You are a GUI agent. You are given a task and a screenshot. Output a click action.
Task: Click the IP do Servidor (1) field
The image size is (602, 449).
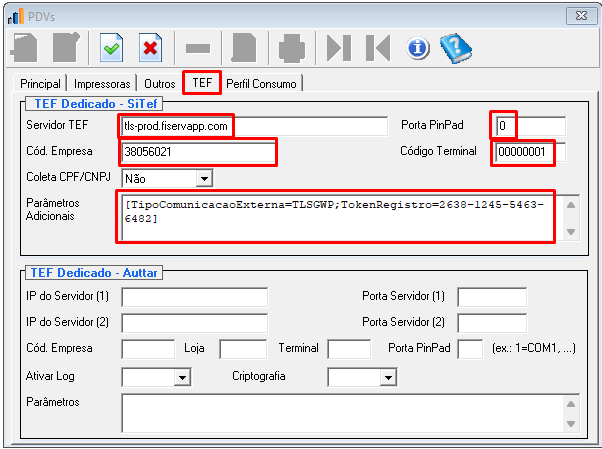195,297
